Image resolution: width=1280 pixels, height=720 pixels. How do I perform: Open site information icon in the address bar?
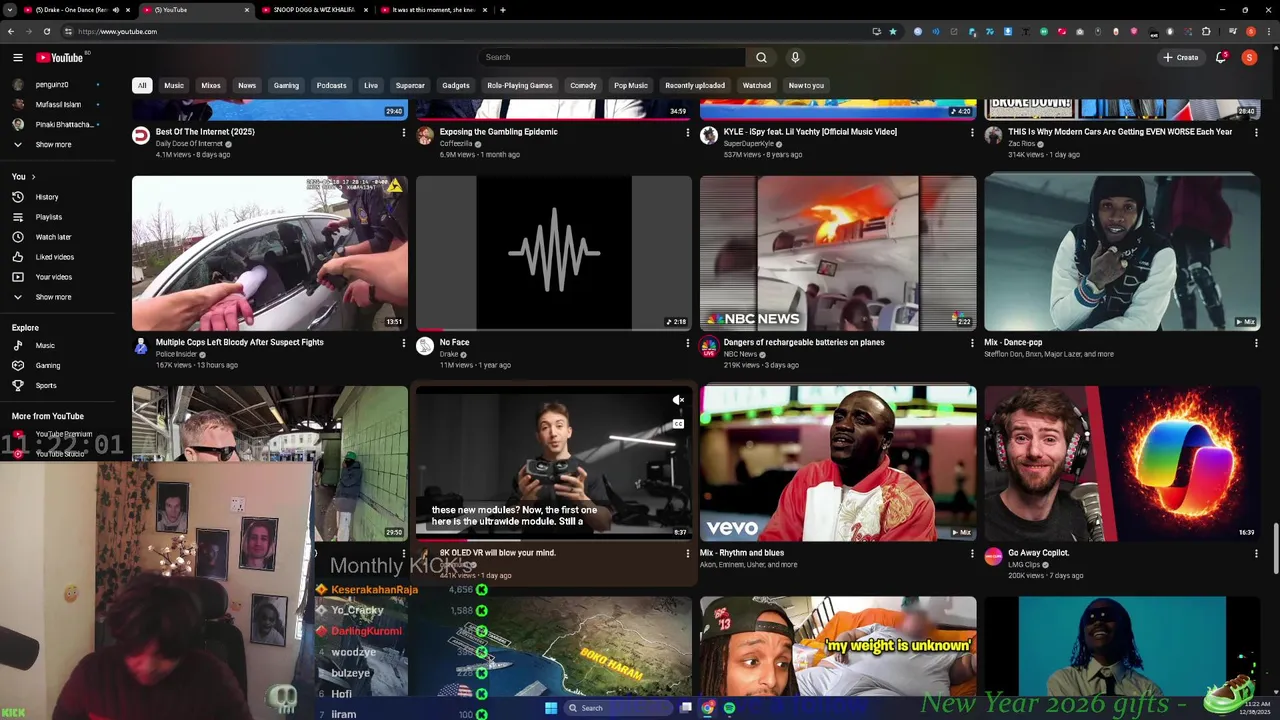click(x=68, y=31)
